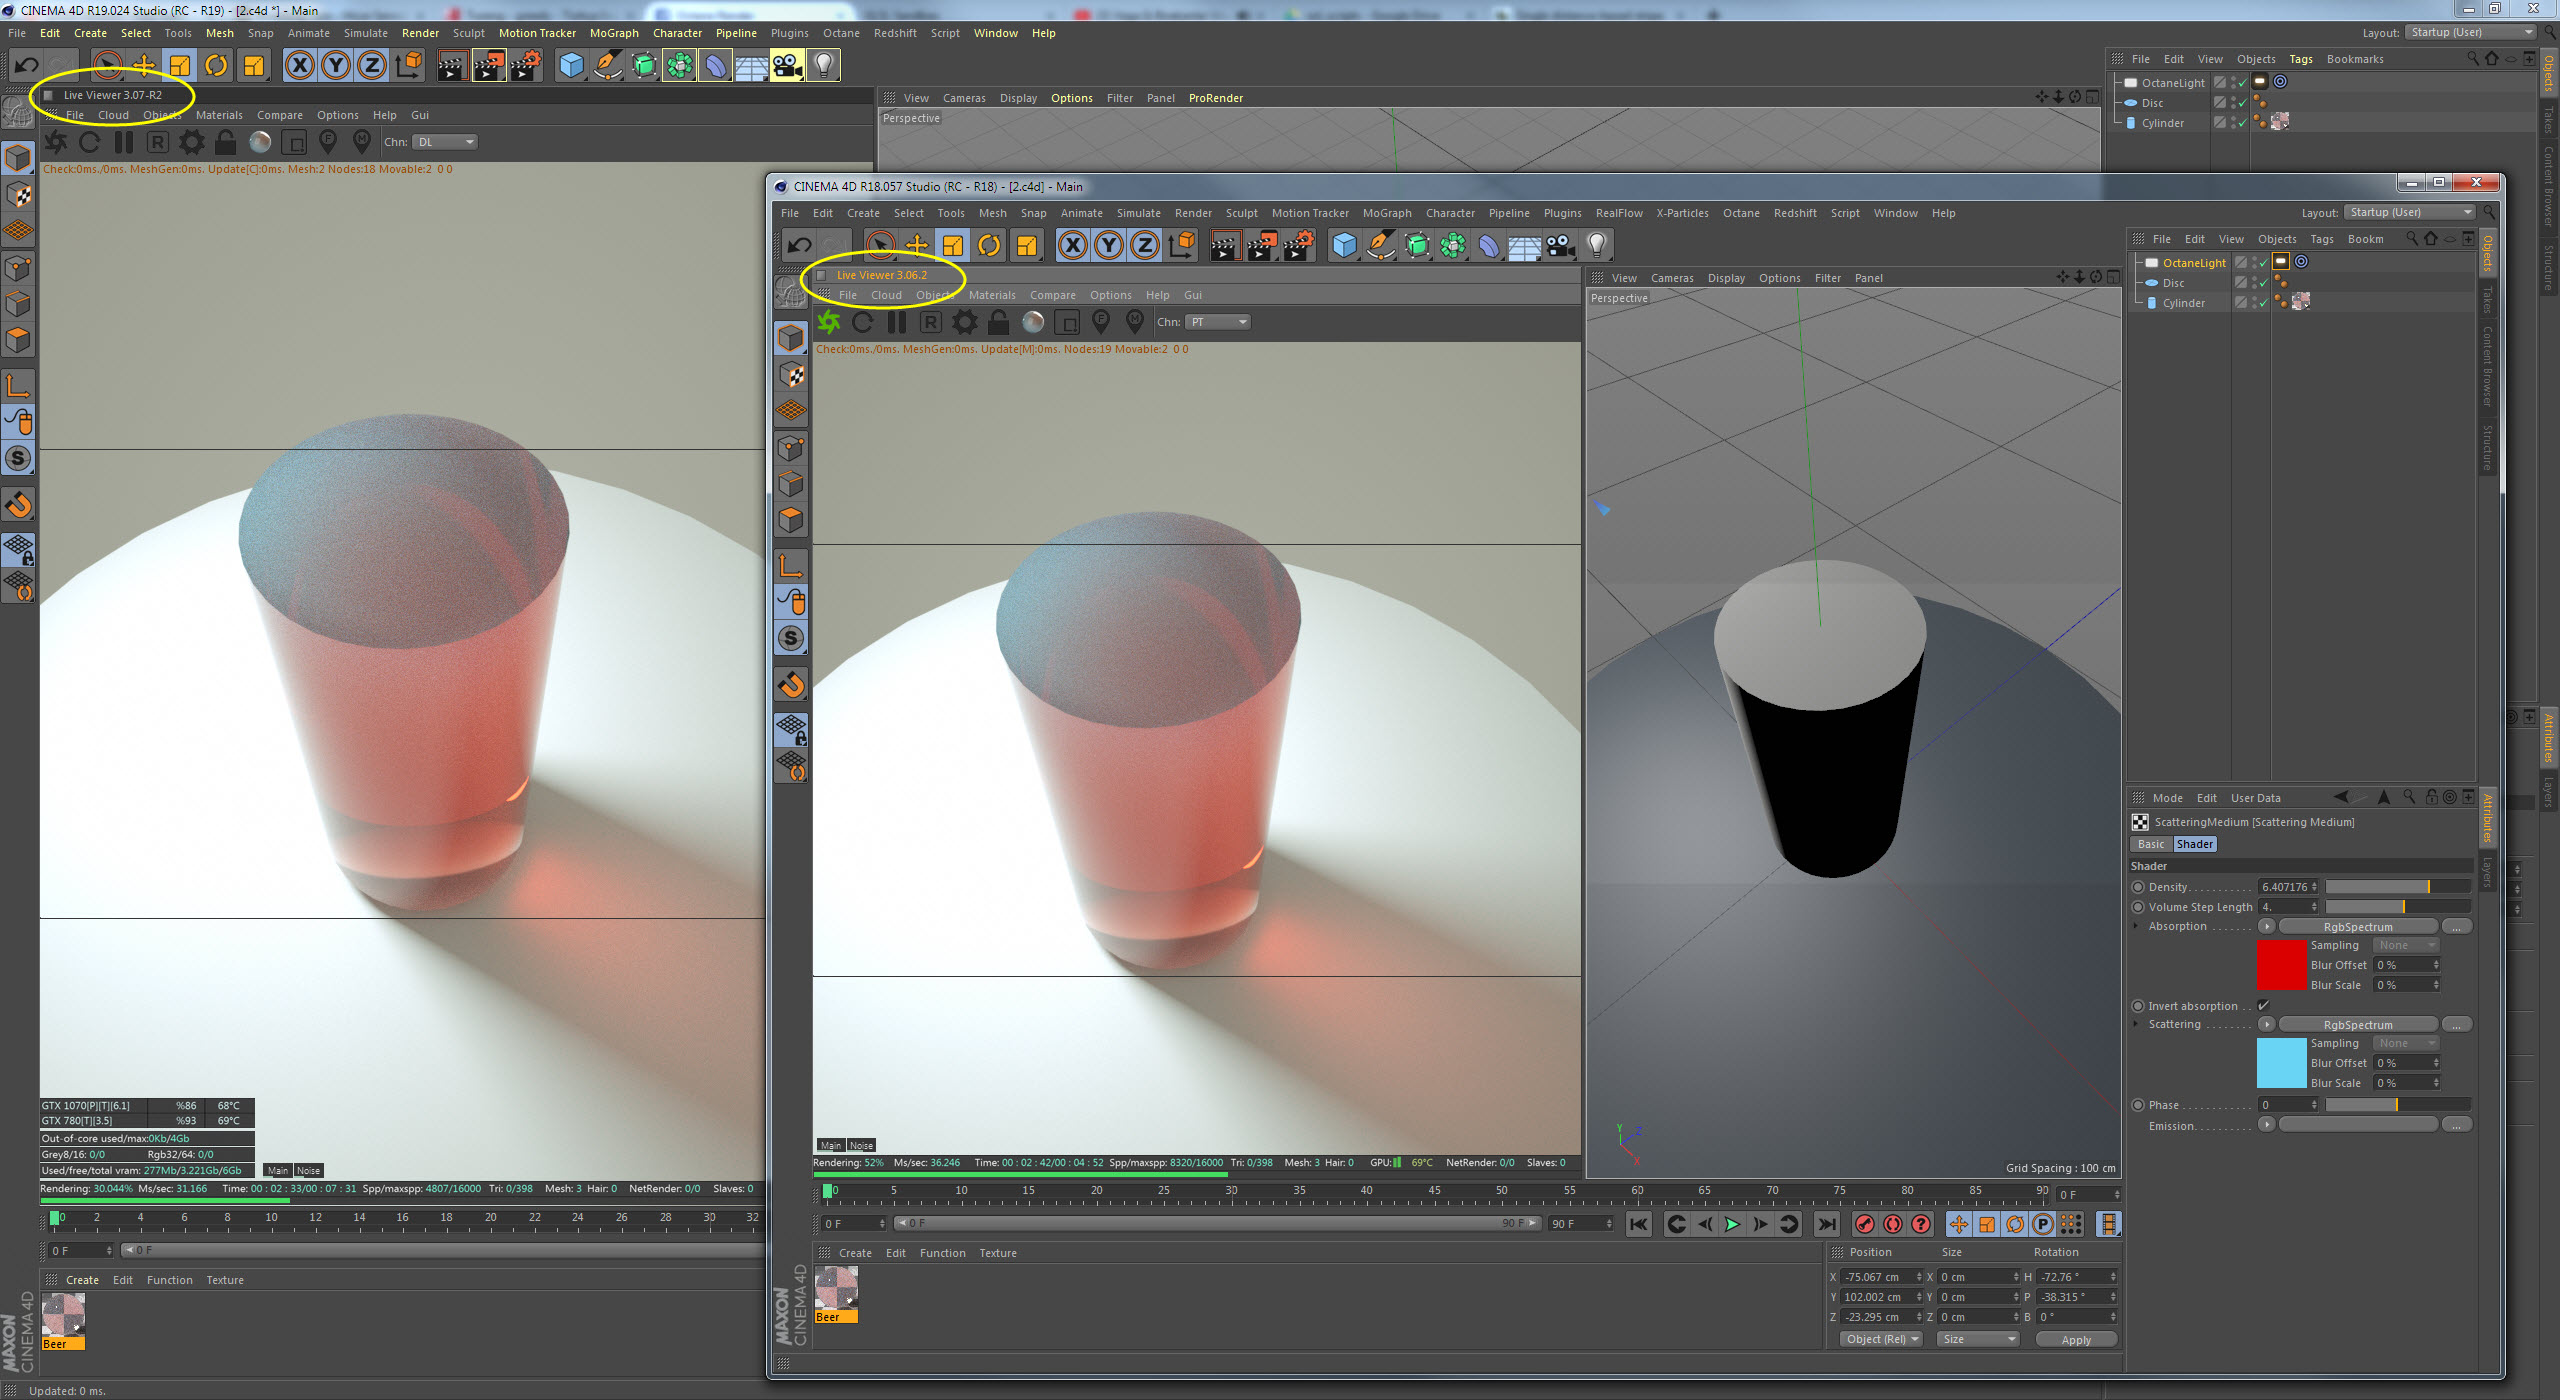Image resolution: width=2560 pixels, height=1400 pixels.
Task: Expand the Absorption parameter triangle
Action: [2136, 927]
